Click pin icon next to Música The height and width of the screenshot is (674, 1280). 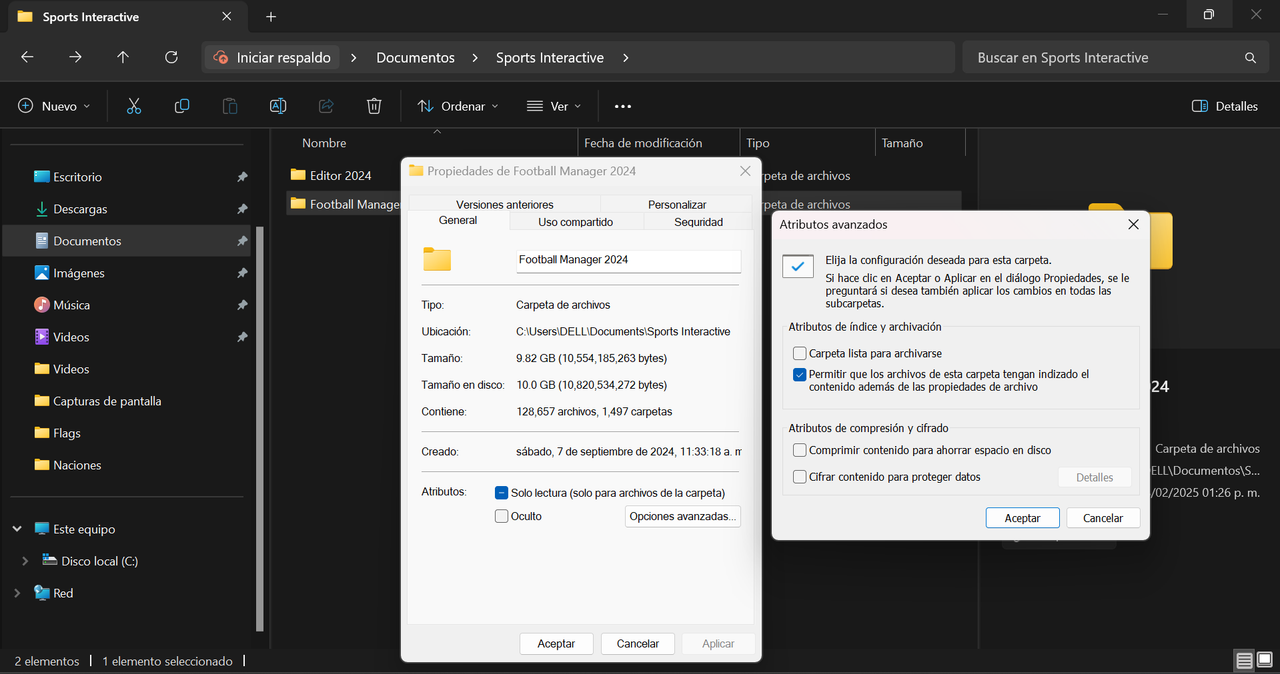(x=242, y=305)
